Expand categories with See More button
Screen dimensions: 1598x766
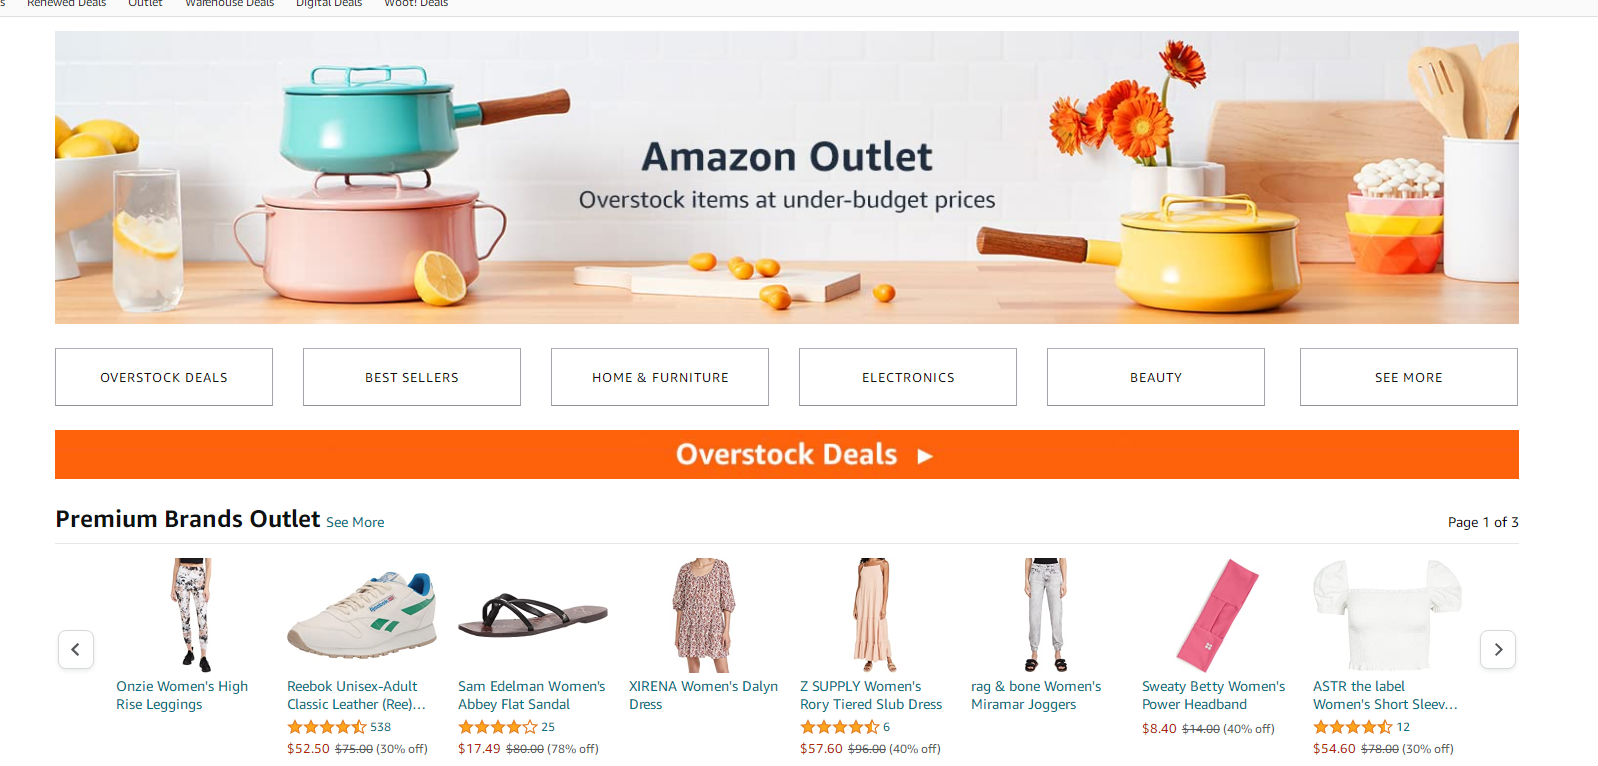(x=1409, y=377)
